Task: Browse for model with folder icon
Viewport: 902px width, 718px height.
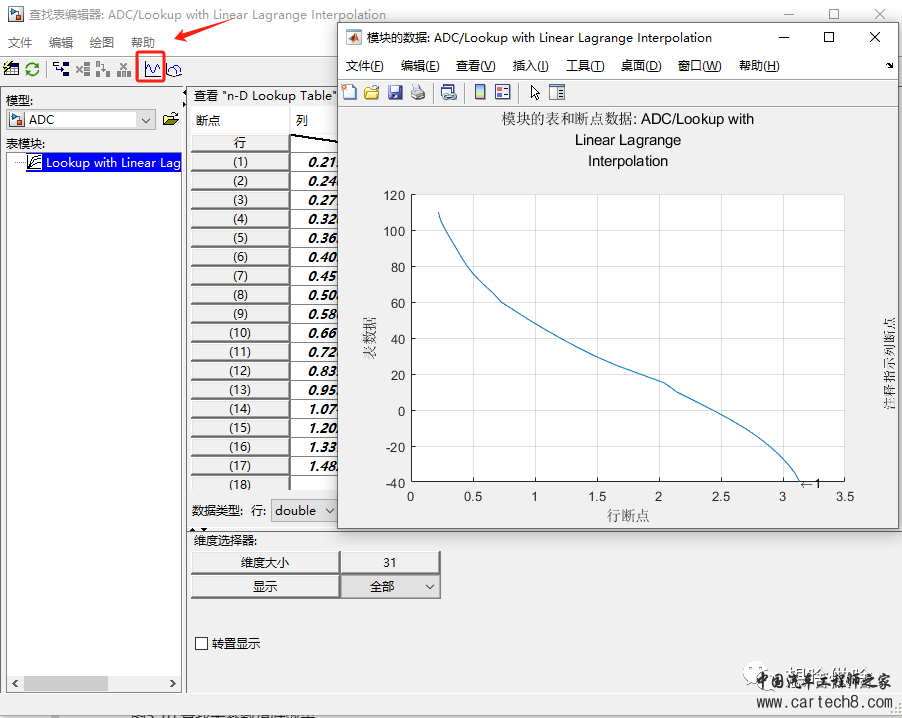Action: click(x=170, y=119)
